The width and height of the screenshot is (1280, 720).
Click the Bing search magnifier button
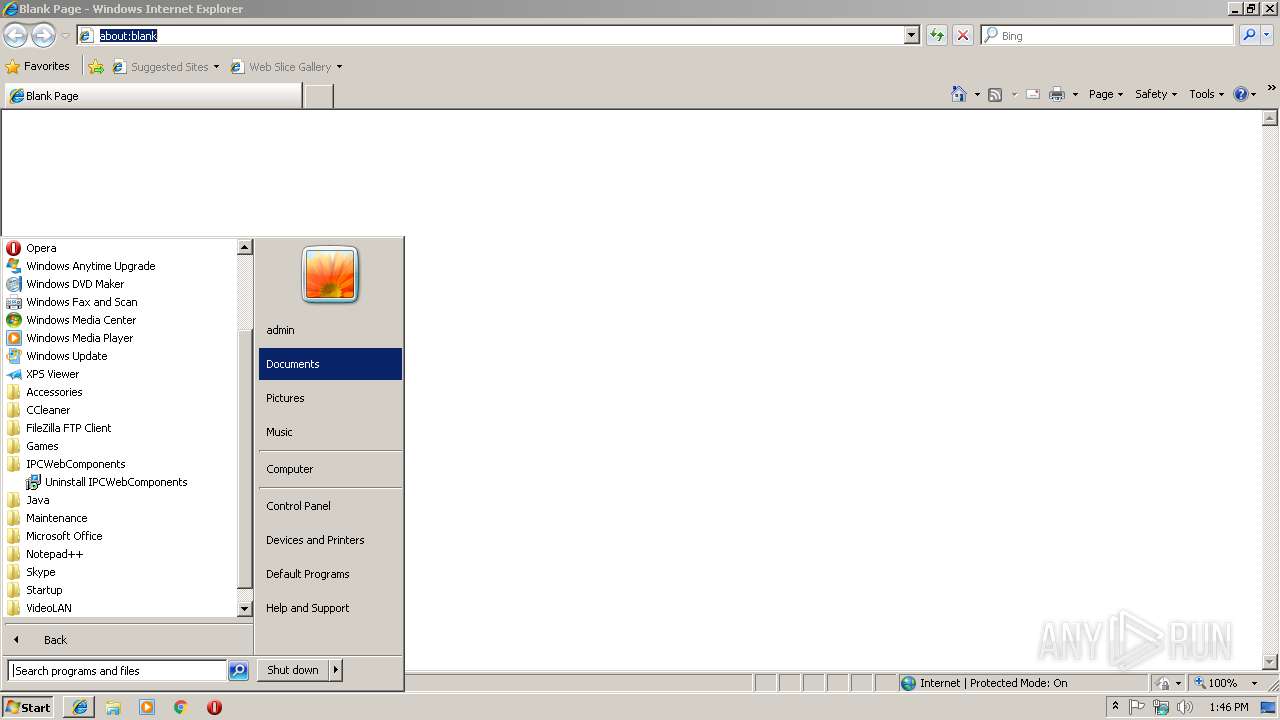pos(1249,35)
